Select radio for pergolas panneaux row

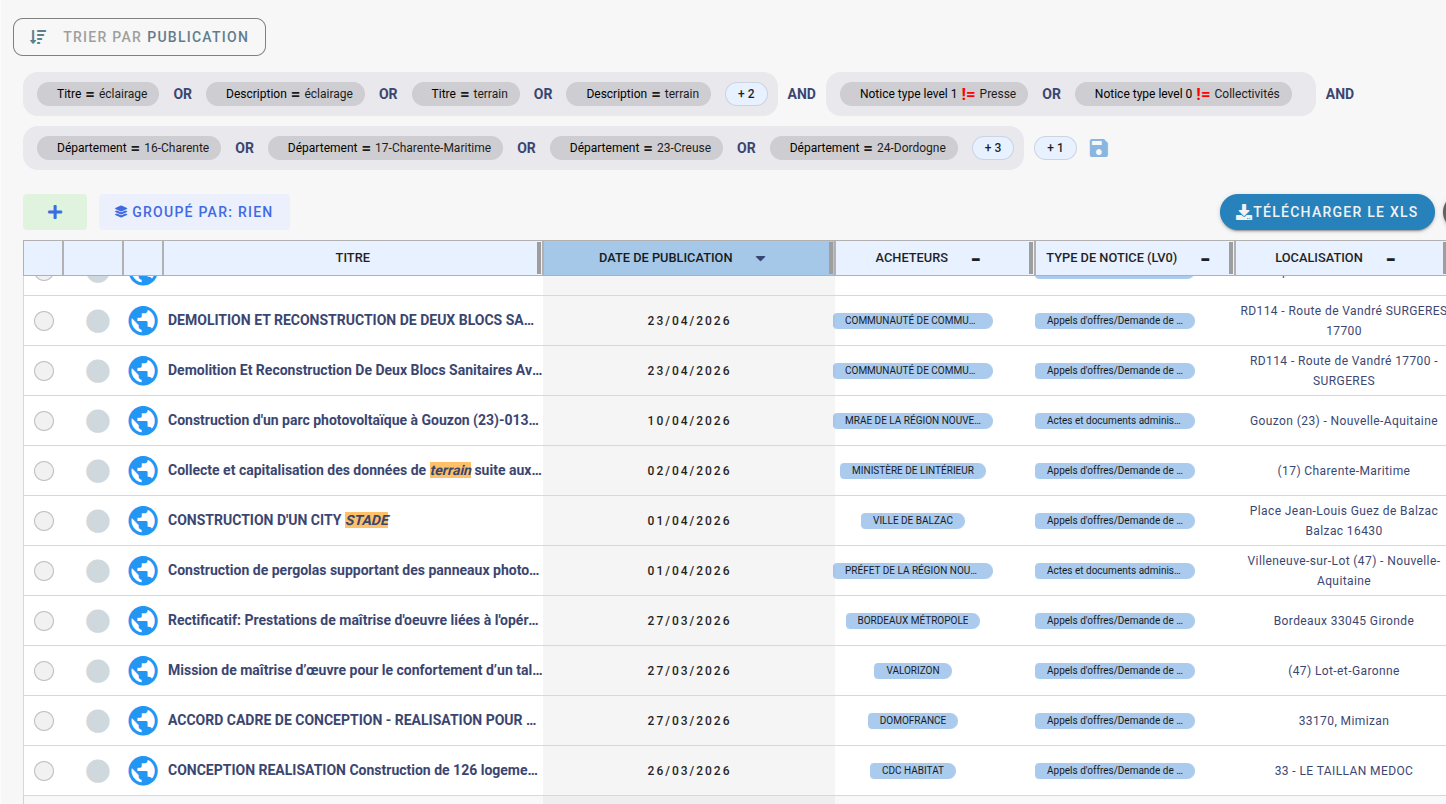(x=44, y=570)
